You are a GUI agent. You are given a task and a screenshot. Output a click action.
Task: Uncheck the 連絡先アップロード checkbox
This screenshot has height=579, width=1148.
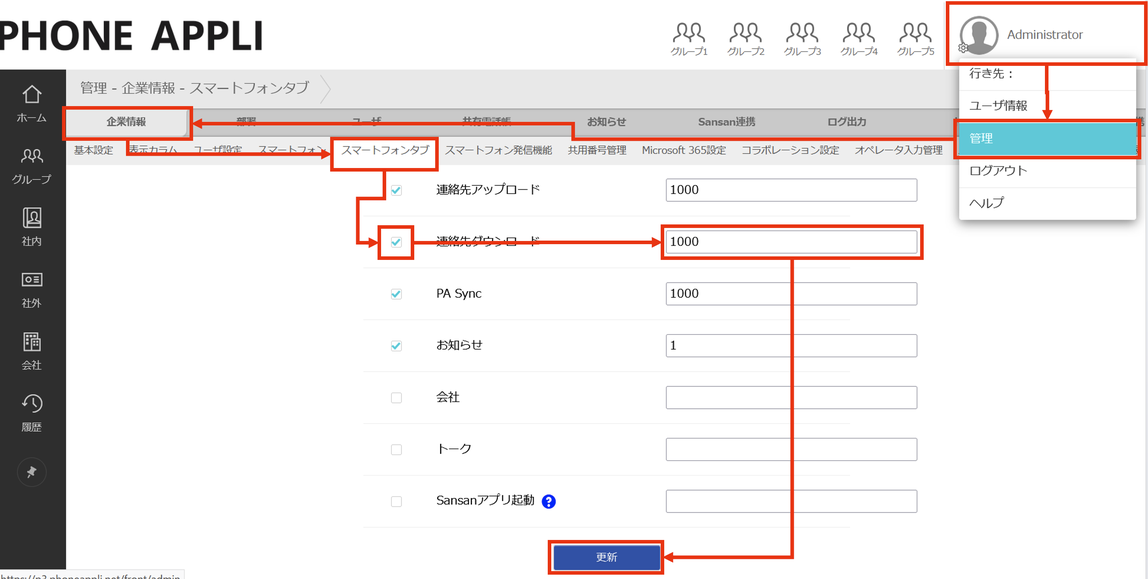pyautogui.click(x=396, y=190)
